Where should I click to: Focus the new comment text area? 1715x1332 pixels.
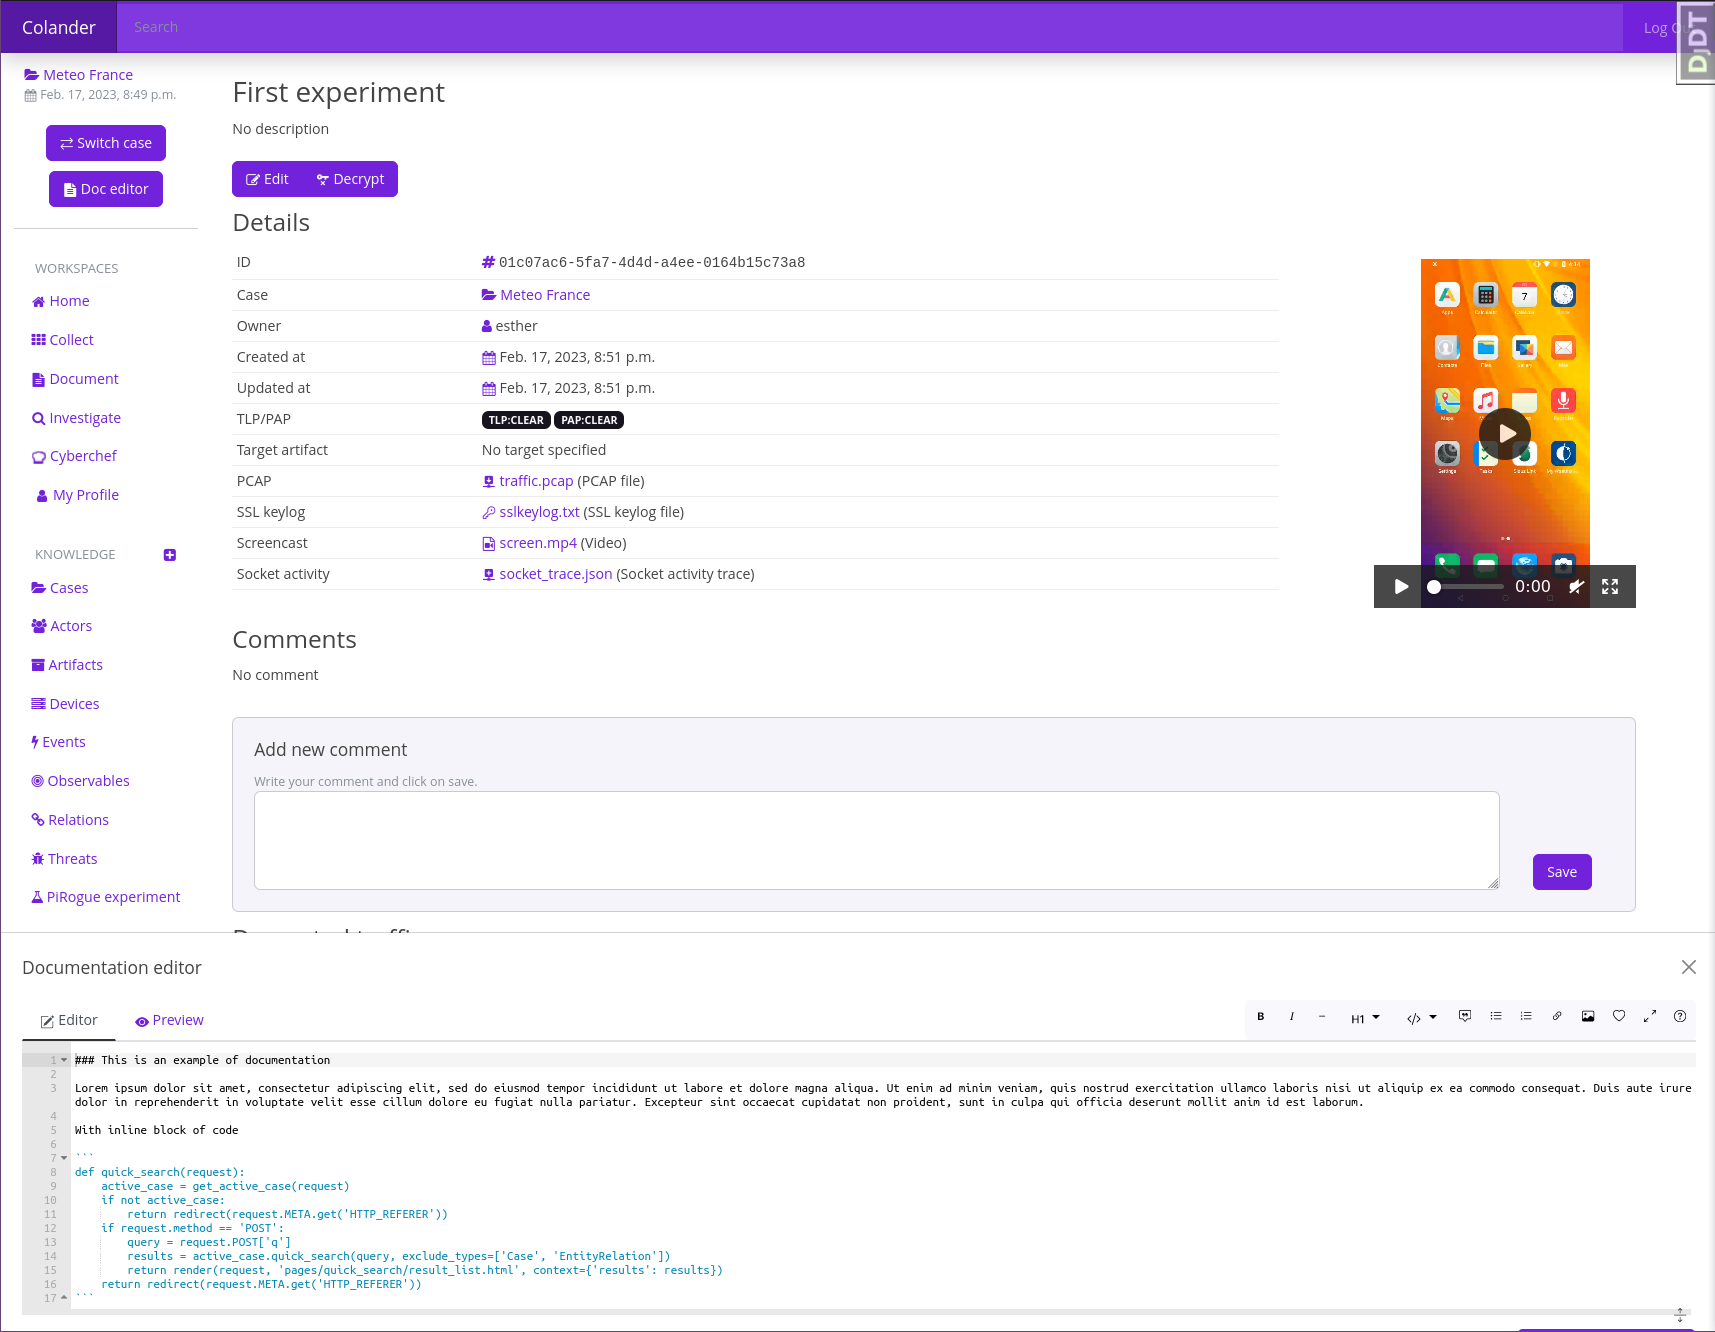point(876,840)
